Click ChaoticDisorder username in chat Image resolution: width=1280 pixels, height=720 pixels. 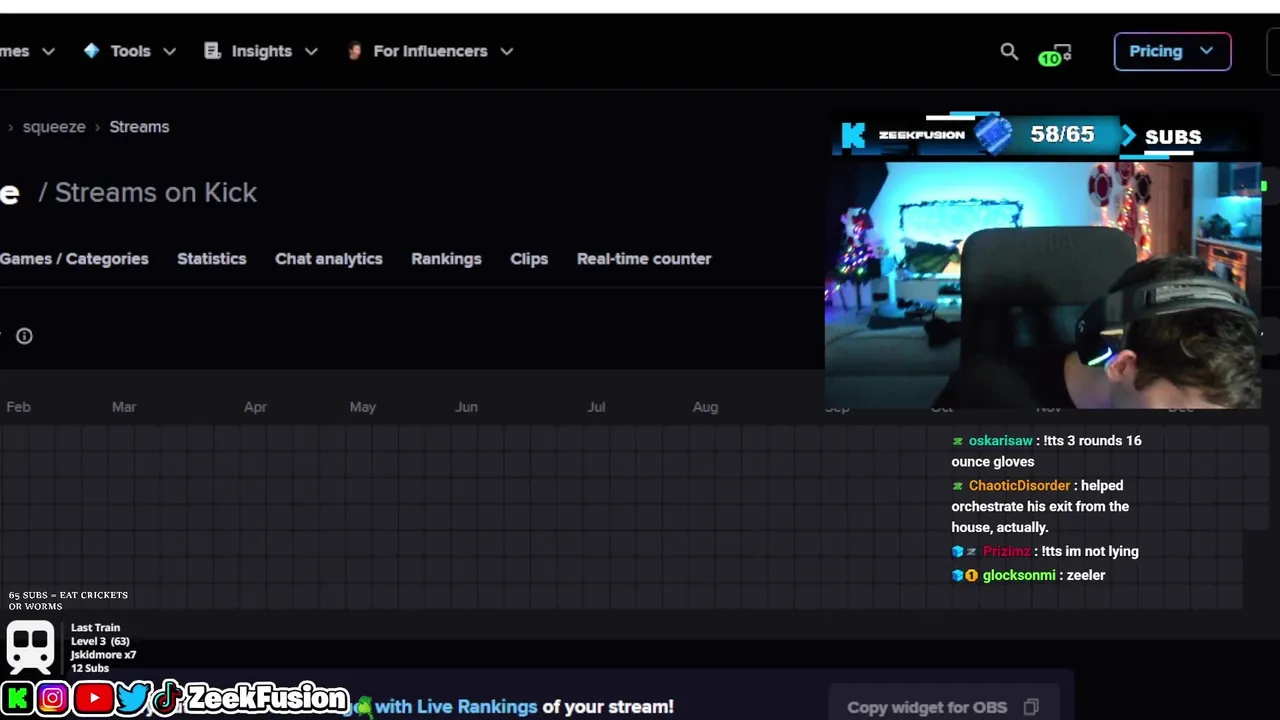click(1019, 486)
